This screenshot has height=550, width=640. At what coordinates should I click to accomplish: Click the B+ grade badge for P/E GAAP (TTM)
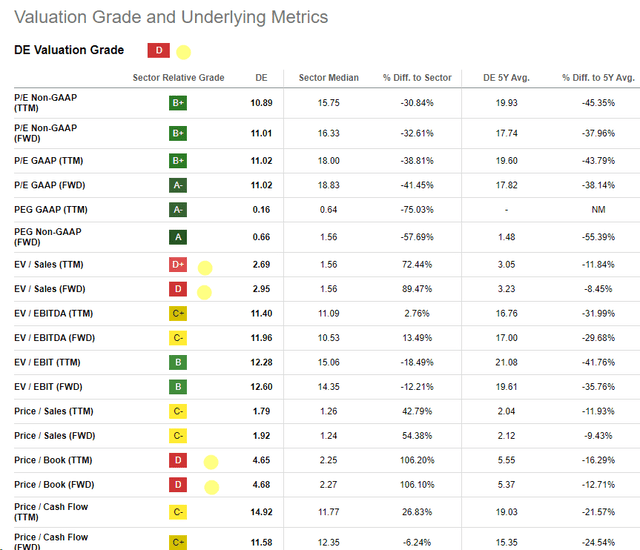pos(178,161)
